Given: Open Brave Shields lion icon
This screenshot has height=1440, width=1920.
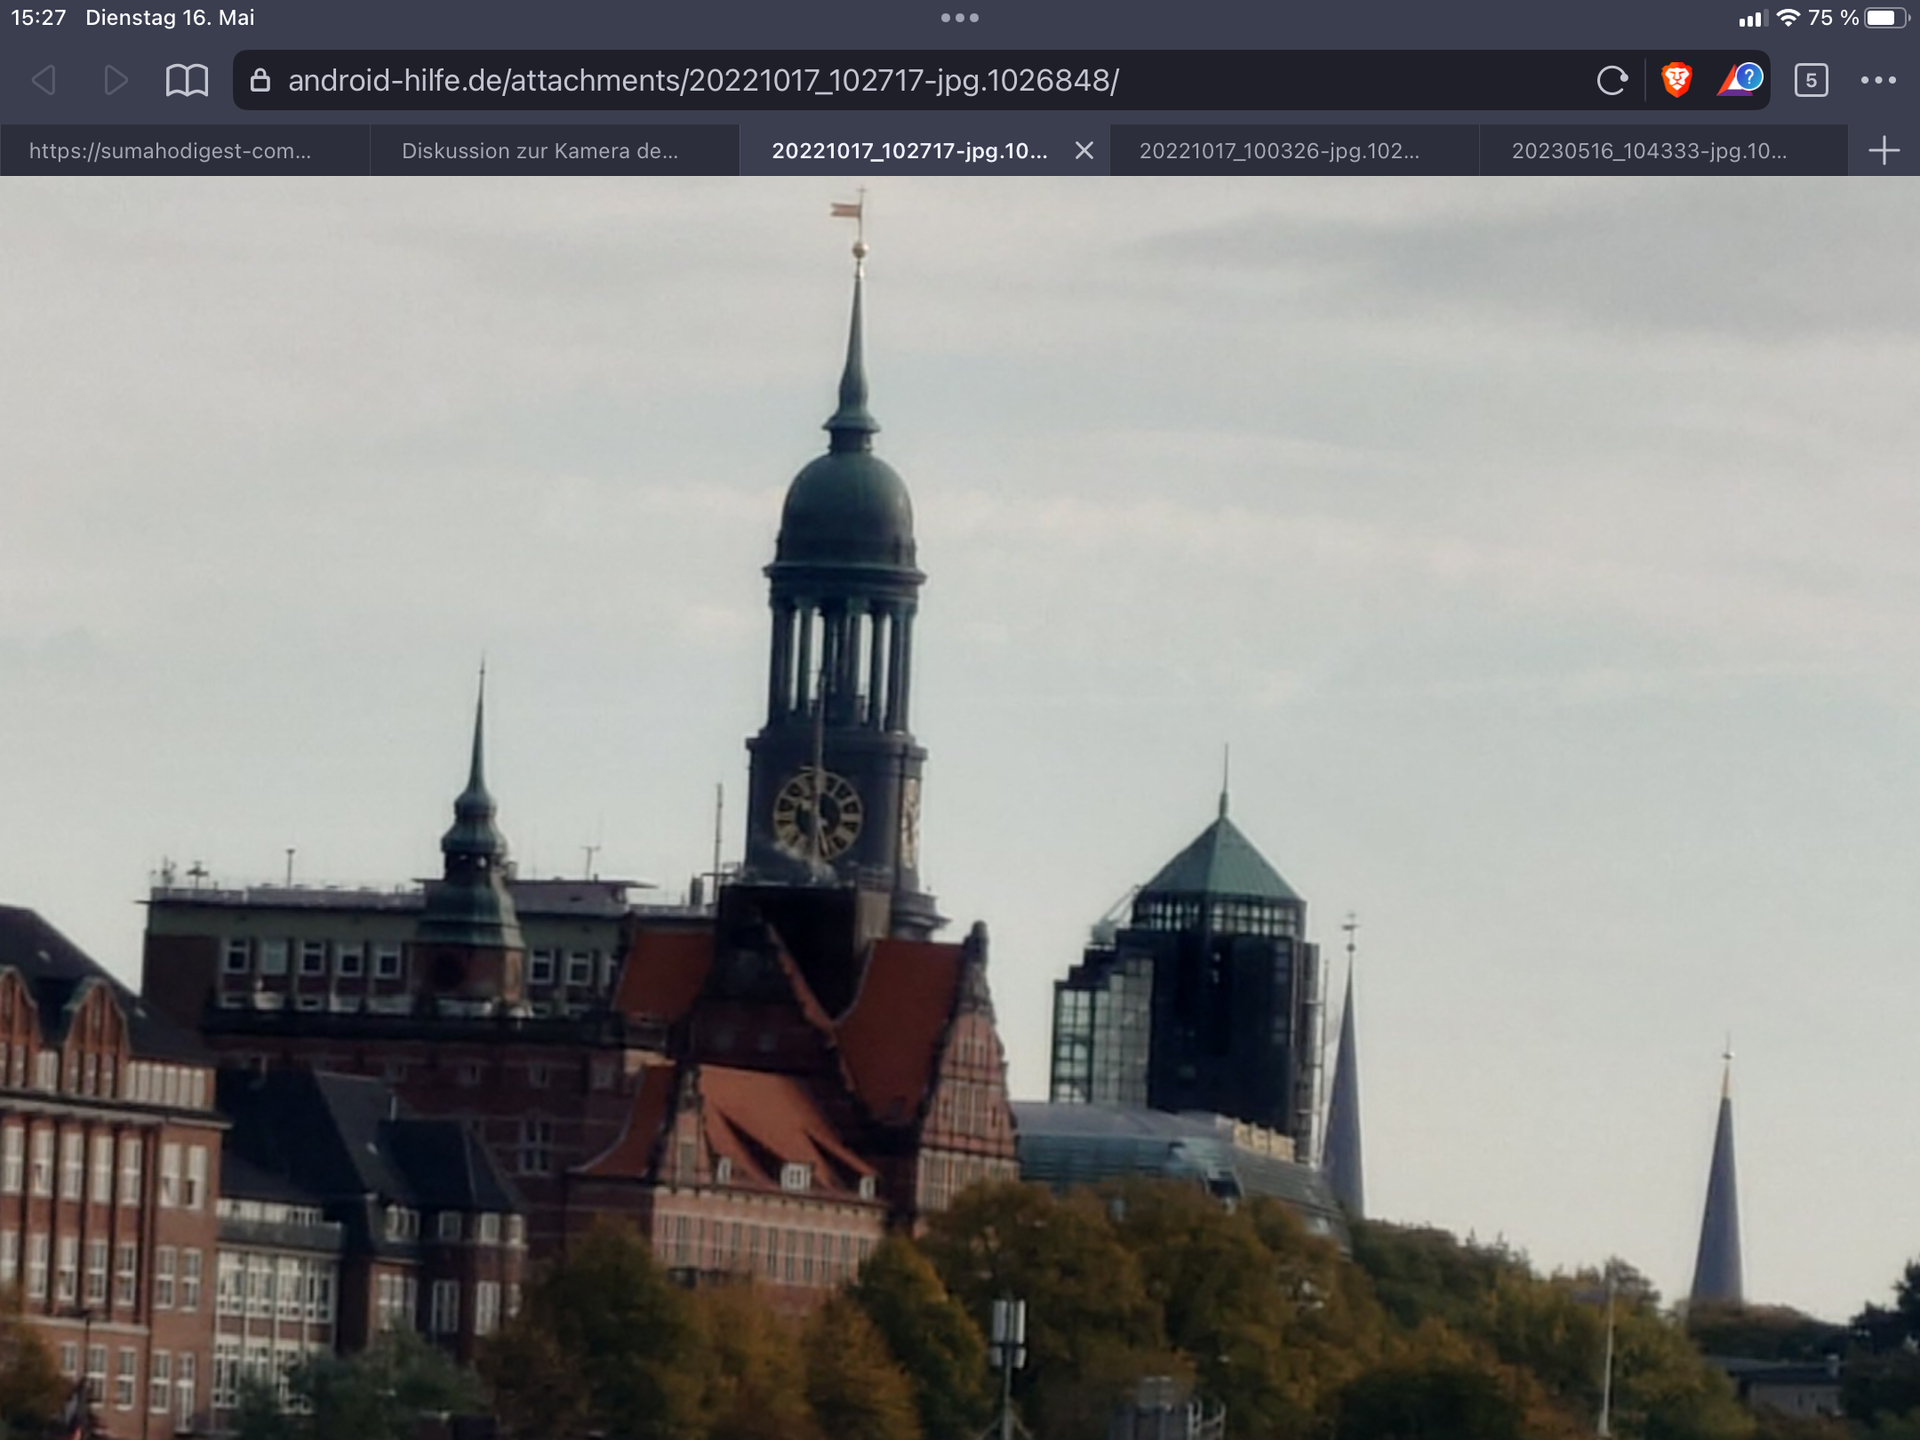Looking at the screenshot, I should (x=1677, y=80).
